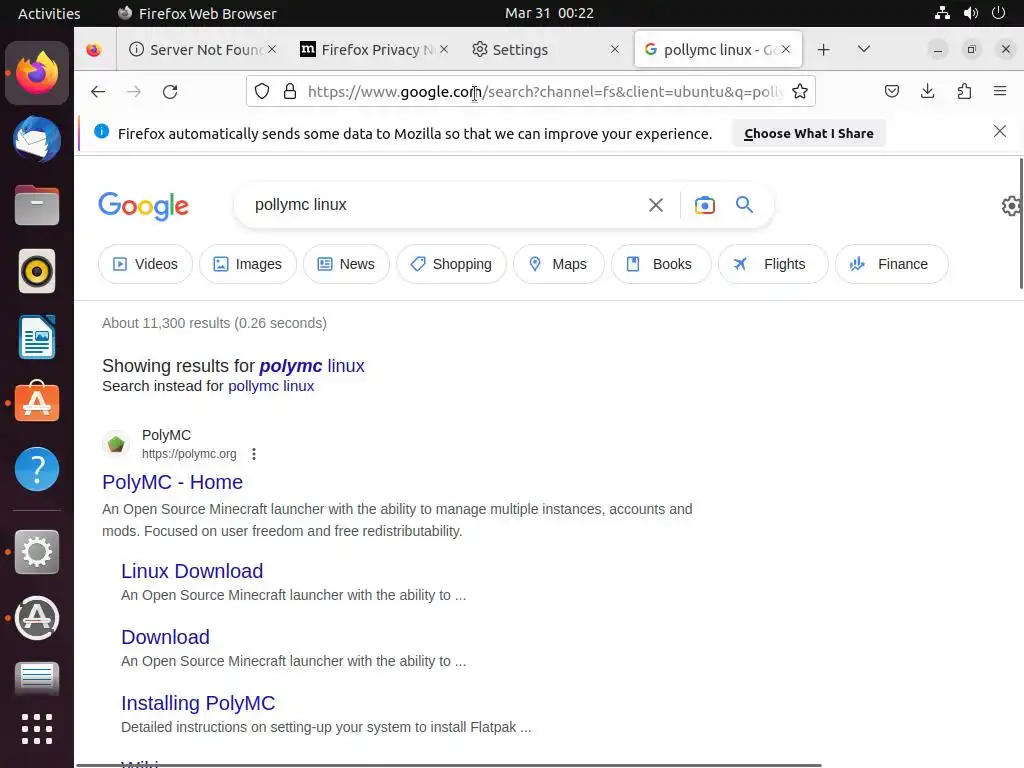Open the Downloads panel
This screenshot has width=1024, height=768.
coord(927,91)
